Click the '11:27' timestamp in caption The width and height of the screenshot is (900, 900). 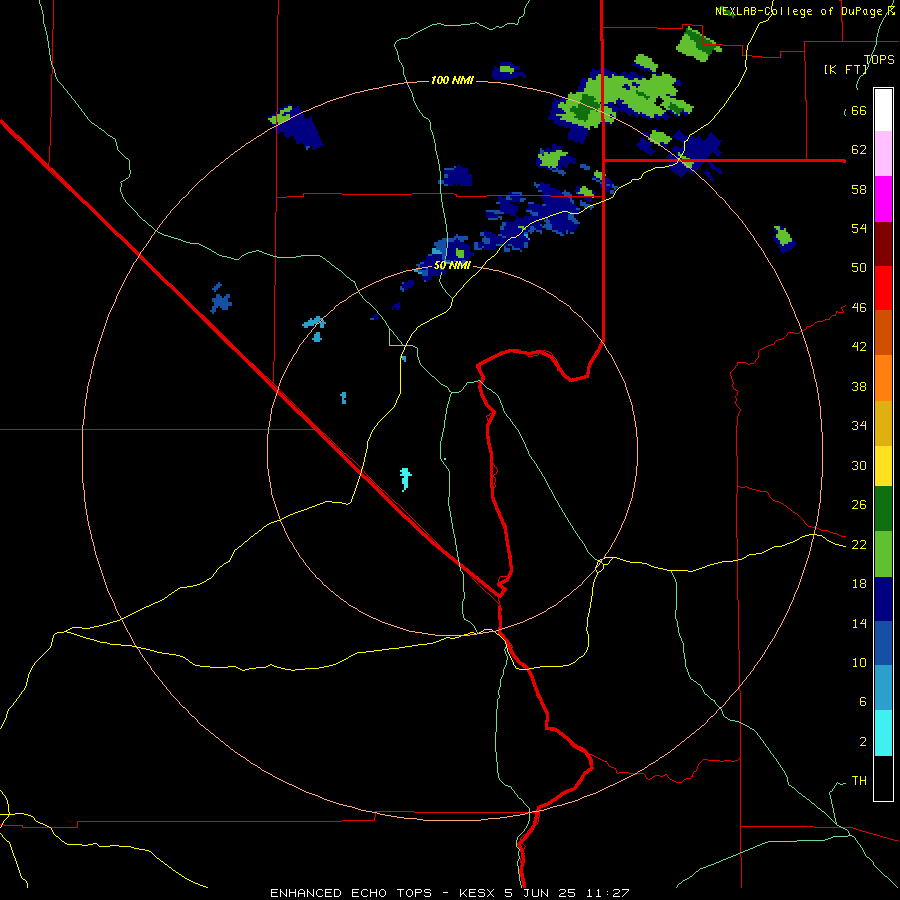pos(608,893)
